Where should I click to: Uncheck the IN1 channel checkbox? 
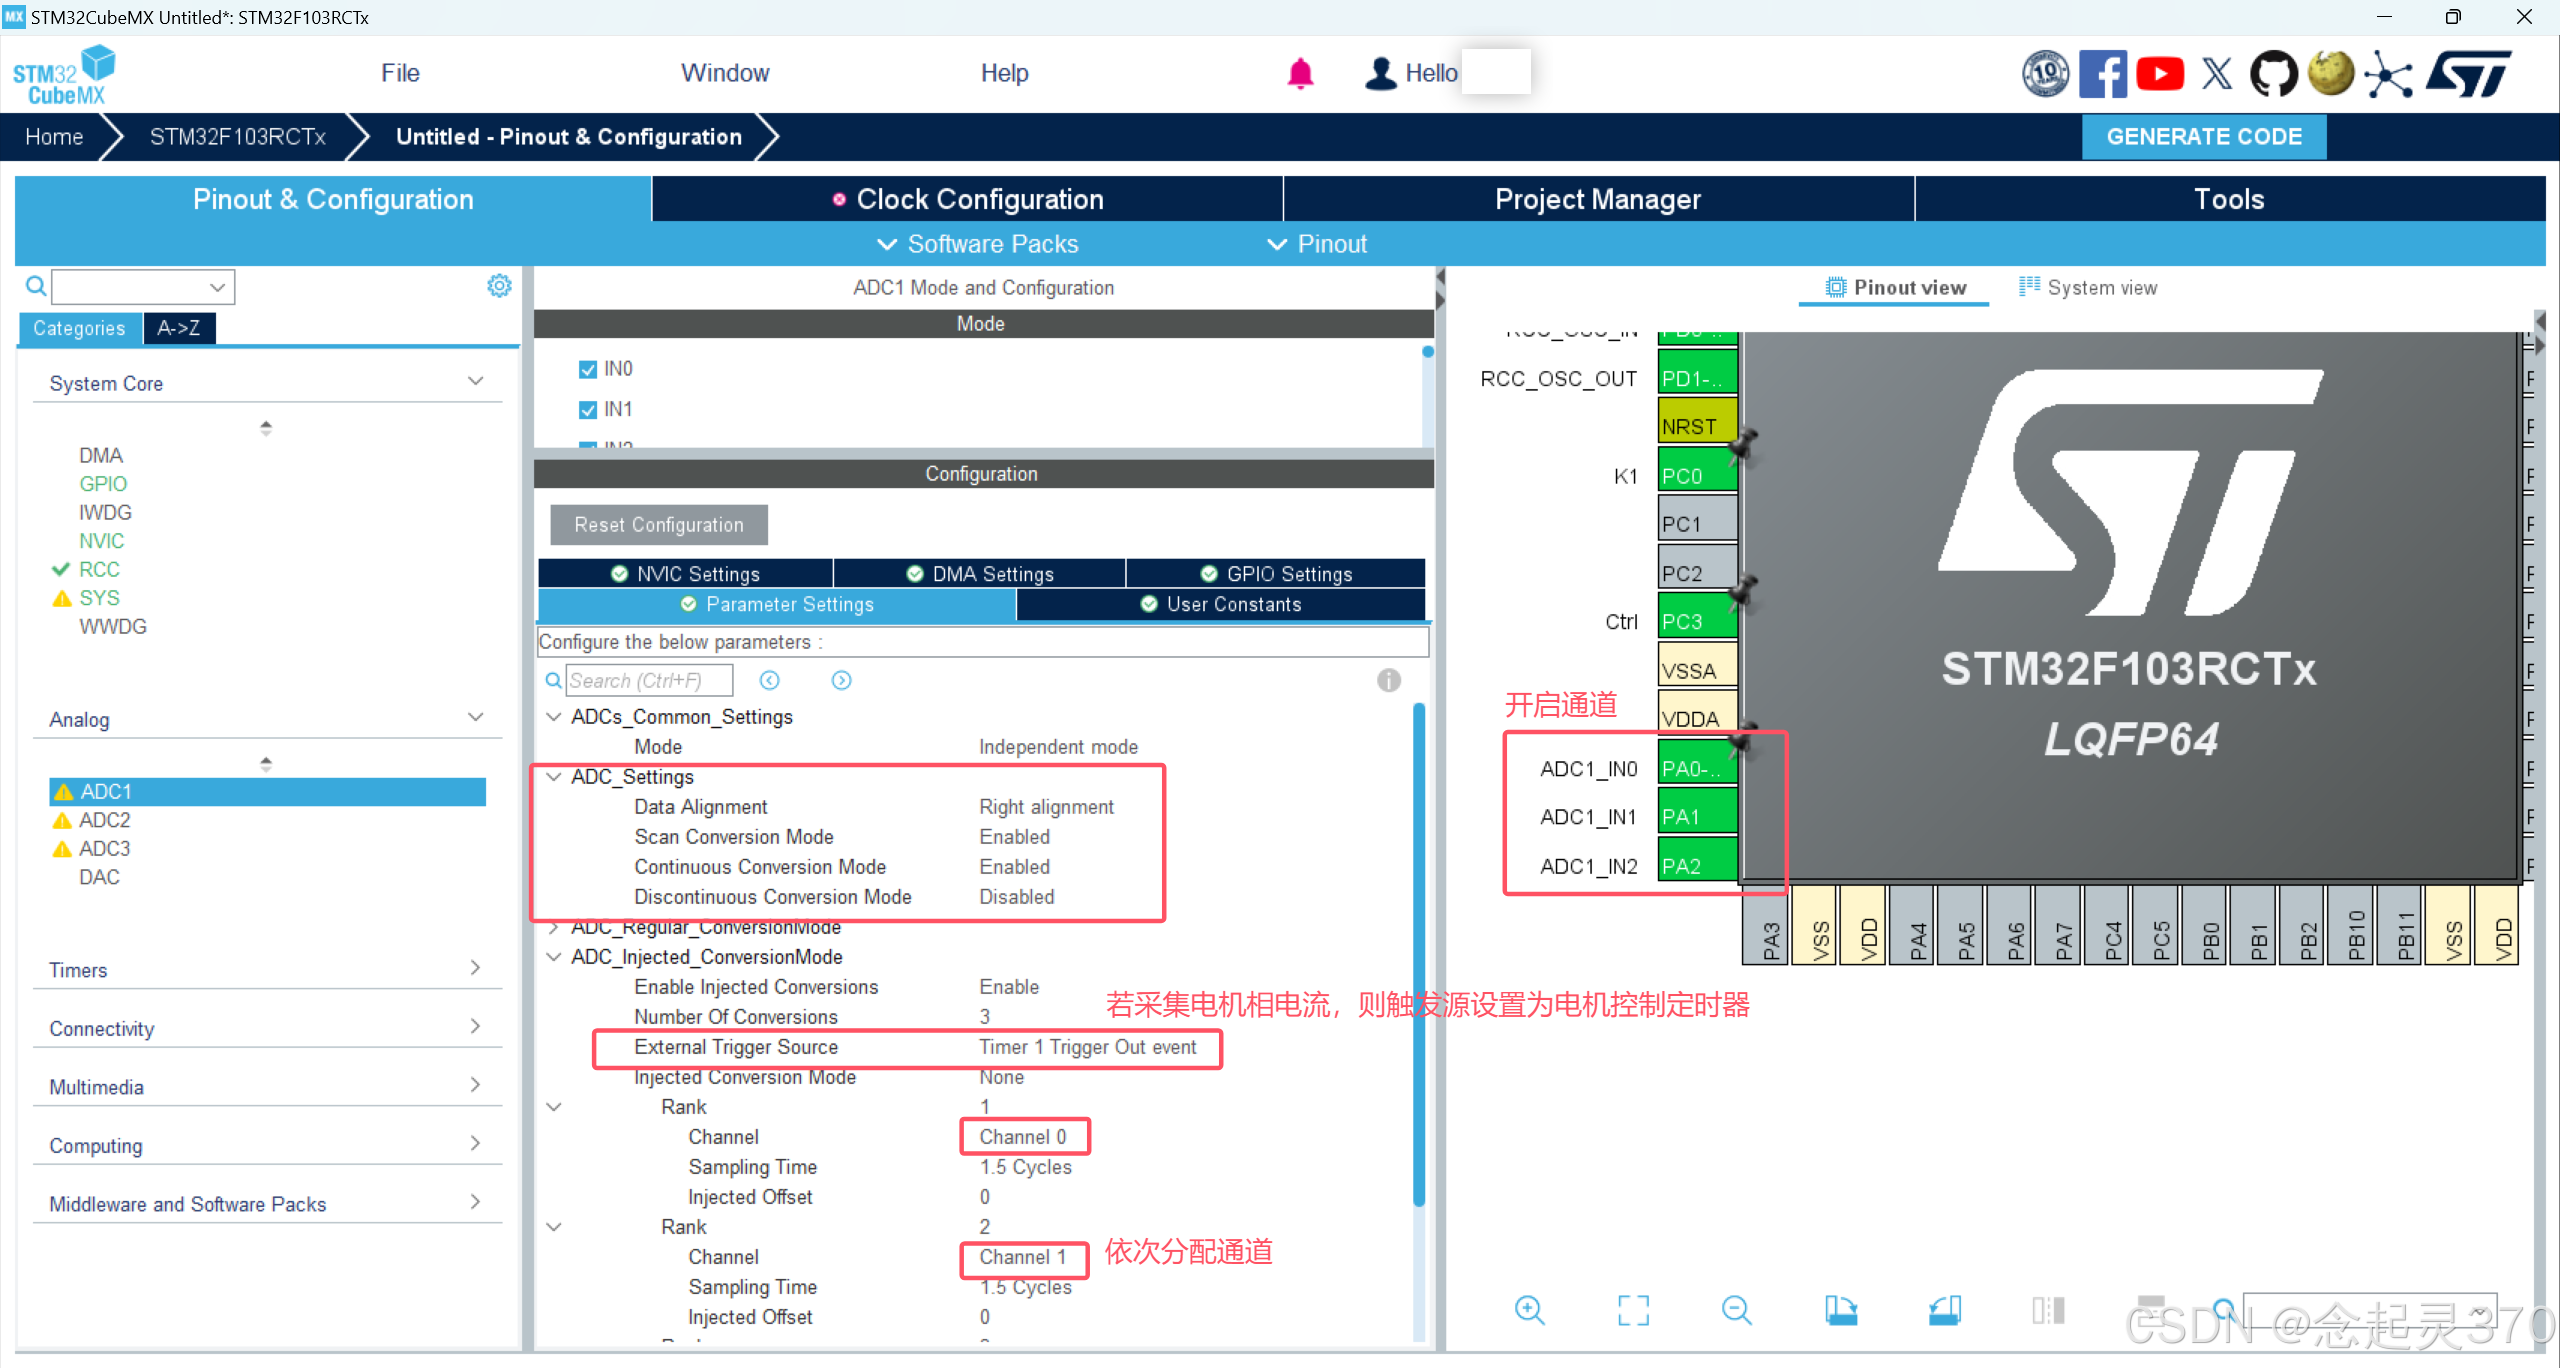pyautogui.click(x=588, y=409)
